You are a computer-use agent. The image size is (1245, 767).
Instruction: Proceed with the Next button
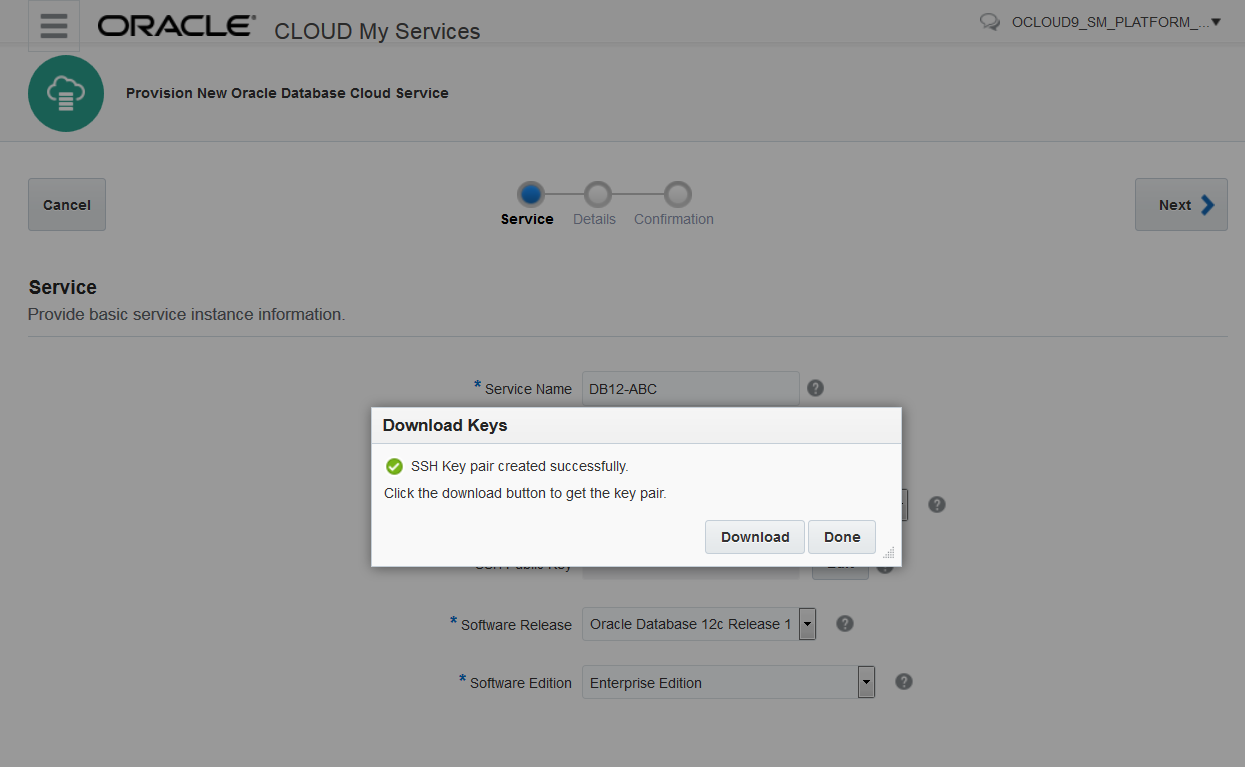pyautogui.click(x=1180, y=204)
